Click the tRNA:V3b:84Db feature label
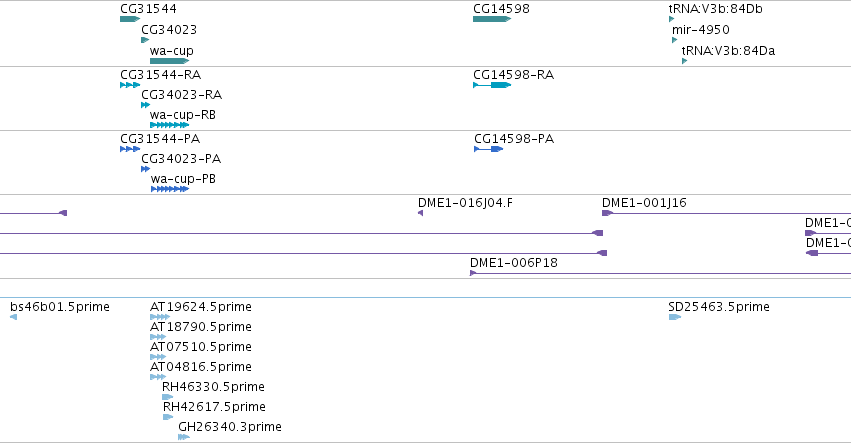851x443 pixels. point(715,9)
